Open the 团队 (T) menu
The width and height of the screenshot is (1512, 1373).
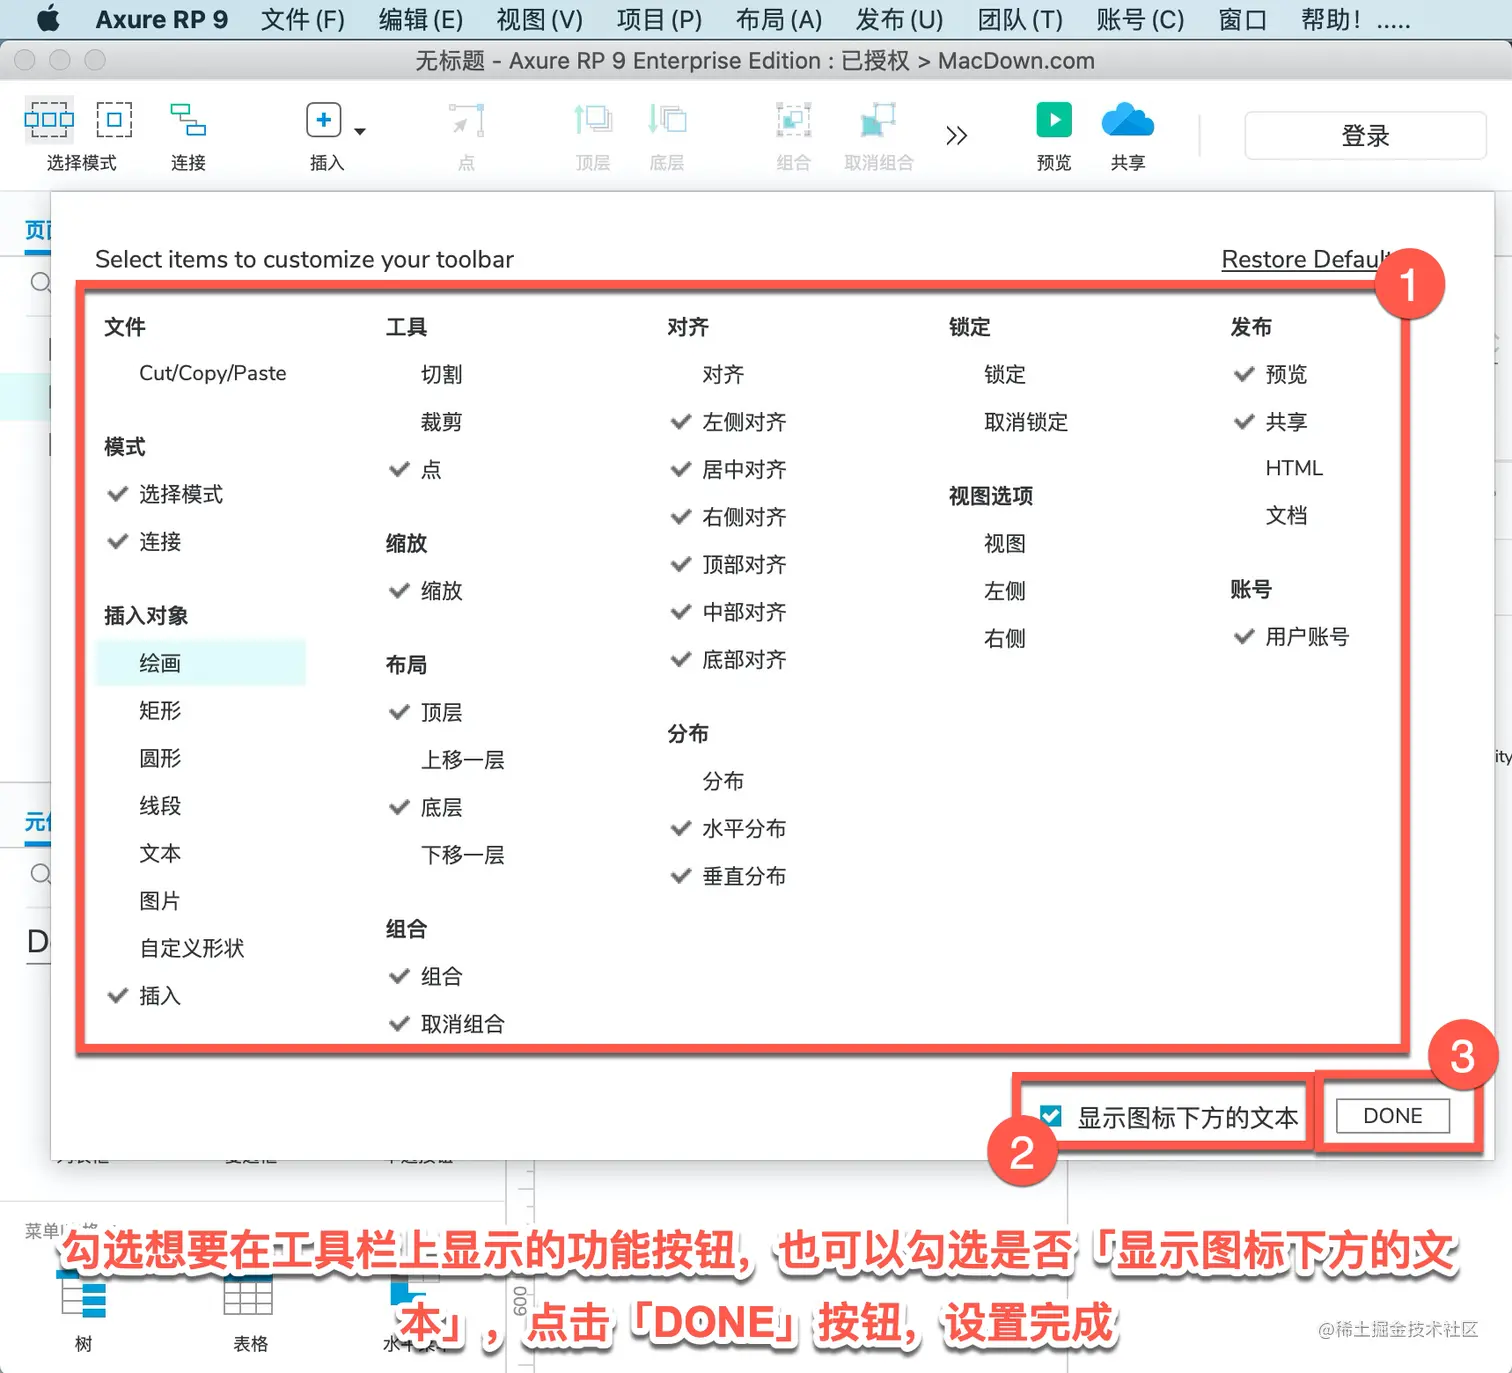(x=1020, y=20)
